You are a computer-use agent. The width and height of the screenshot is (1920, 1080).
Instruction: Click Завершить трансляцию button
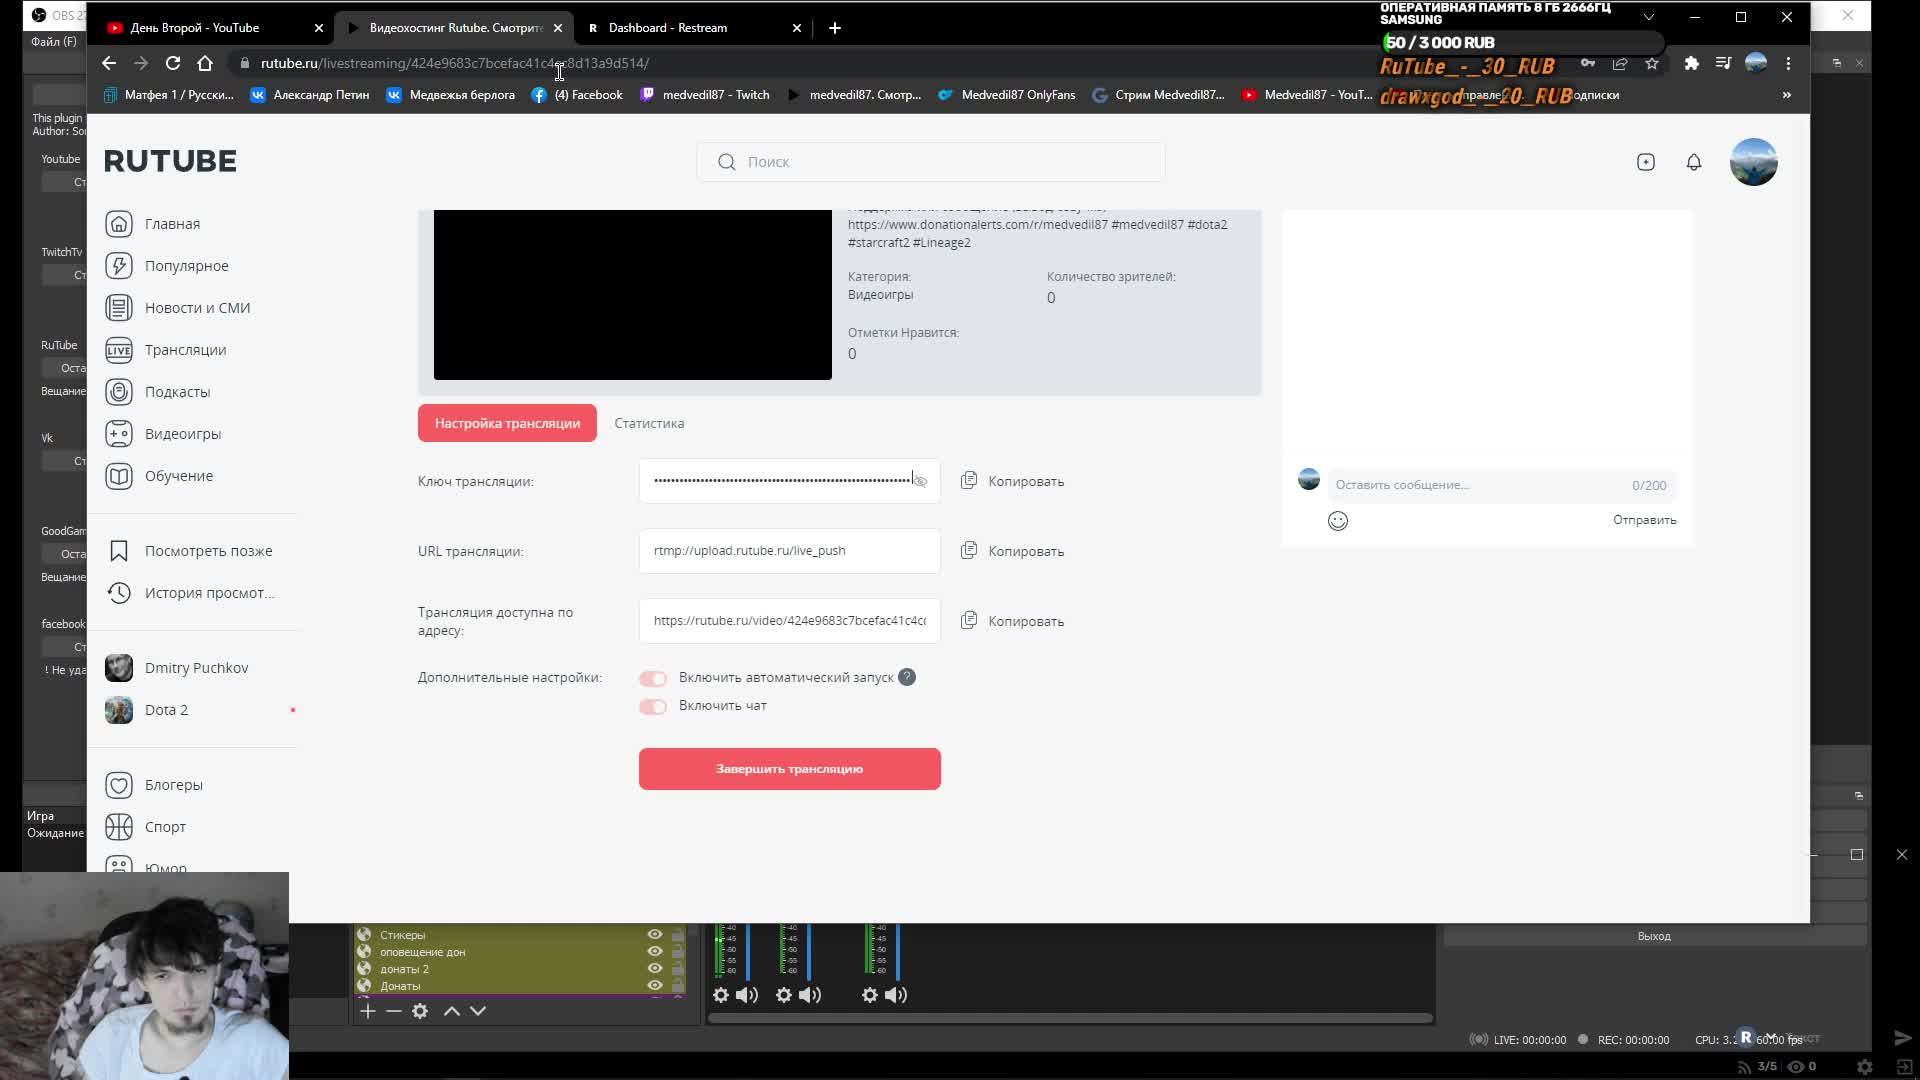[x=789, y=769]
